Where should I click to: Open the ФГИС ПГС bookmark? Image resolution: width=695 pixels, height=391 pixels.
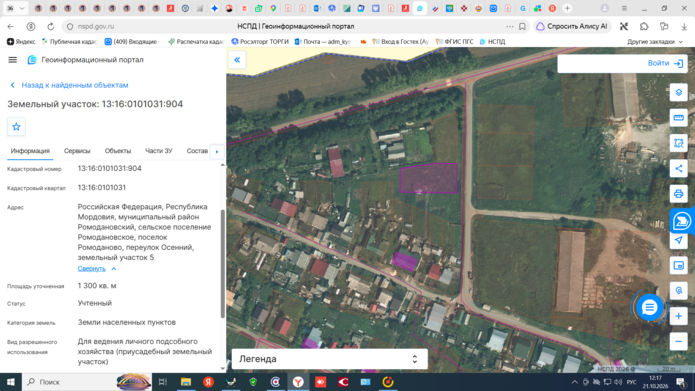tap(455, 42)
